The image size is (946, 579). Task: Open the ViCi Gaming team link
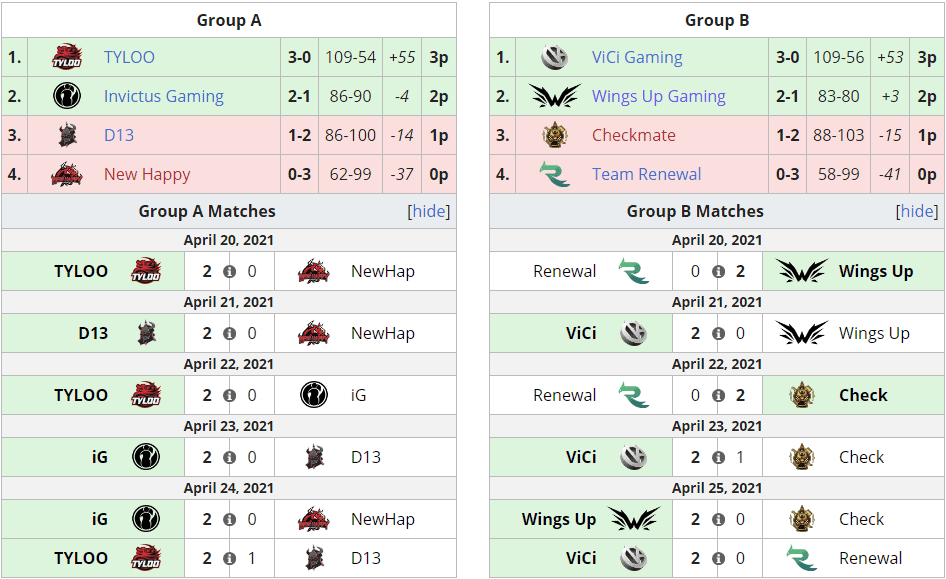637,57
